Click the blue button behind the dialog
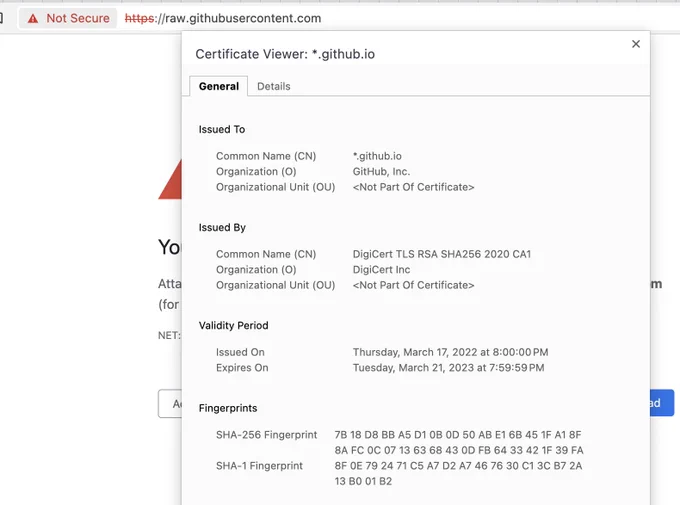 [662, 403]
